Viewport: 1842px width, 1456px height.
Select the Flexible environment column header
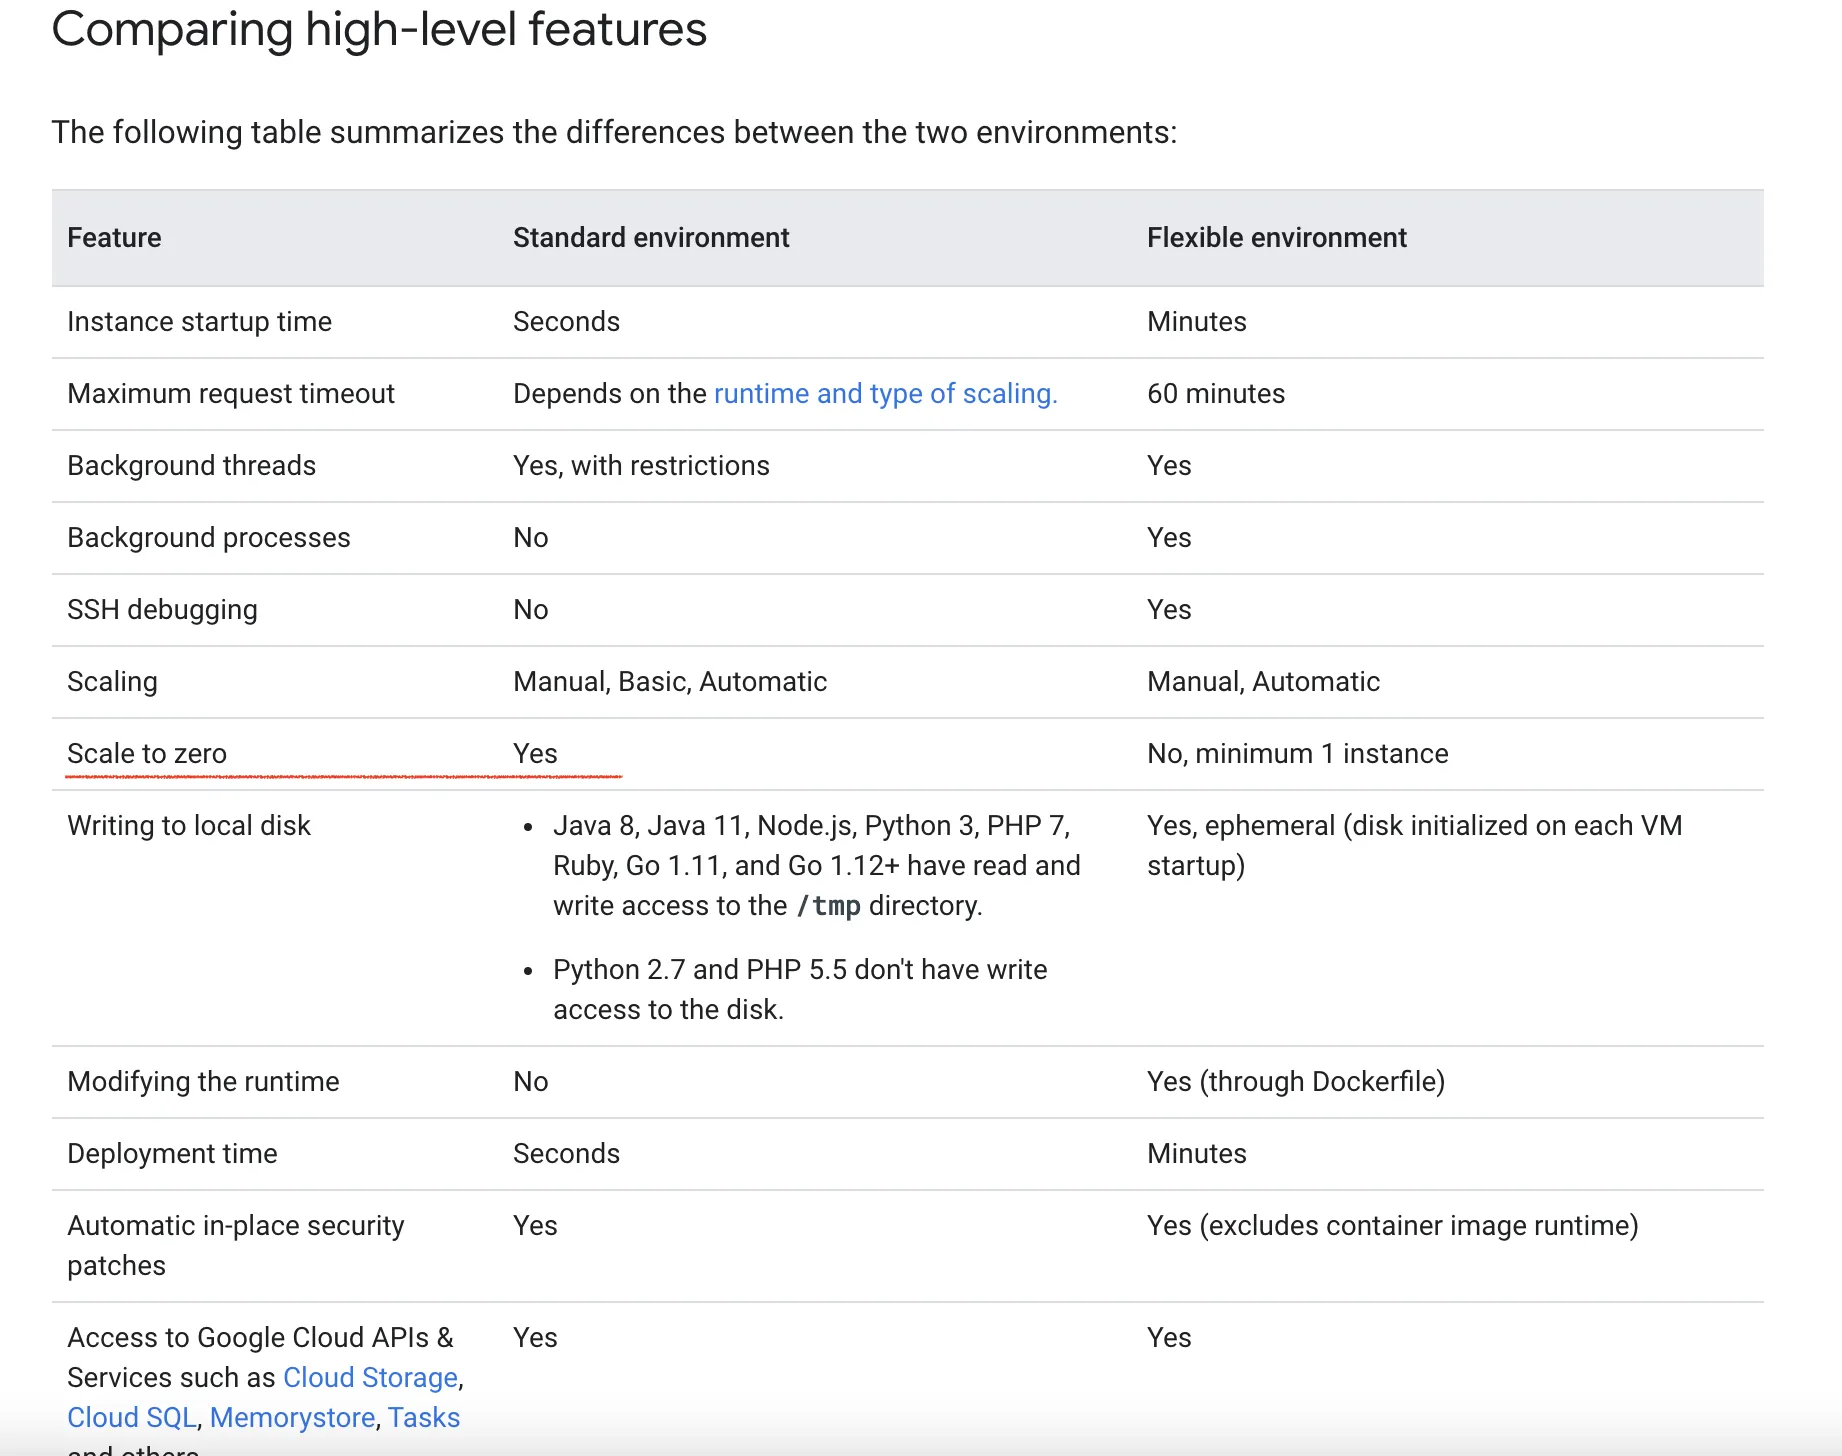click(1276, 238)
